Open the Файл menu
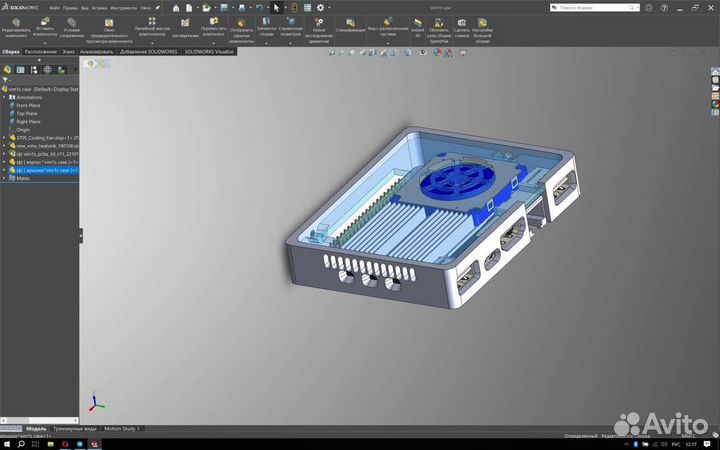 click(x=55, y=8)
